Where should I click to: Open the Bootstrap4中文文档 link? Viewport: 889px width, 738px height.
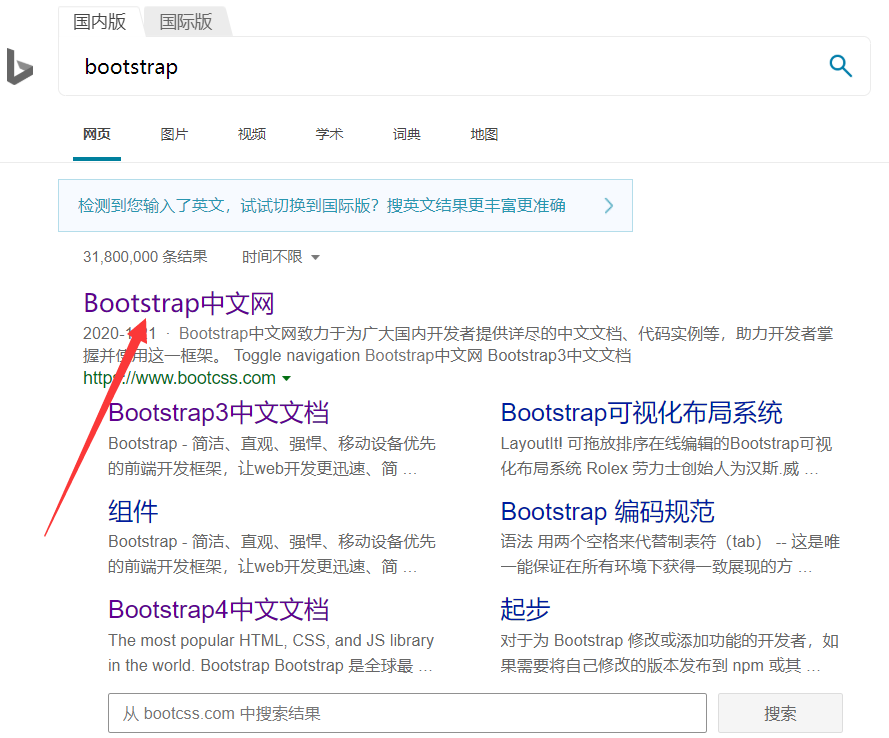pyautogui.click(x=218, y=609)
